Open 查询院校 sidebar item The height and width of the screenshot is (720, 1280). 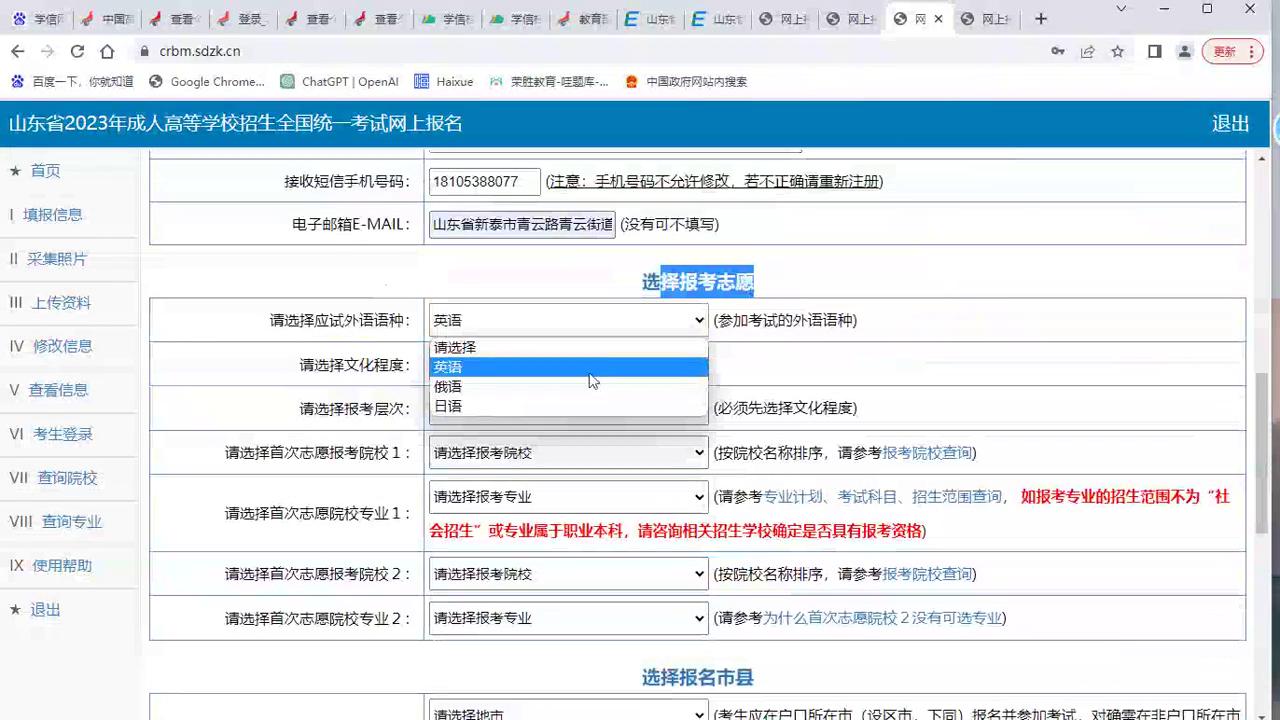pyautogui.click(x=67, y=478)
